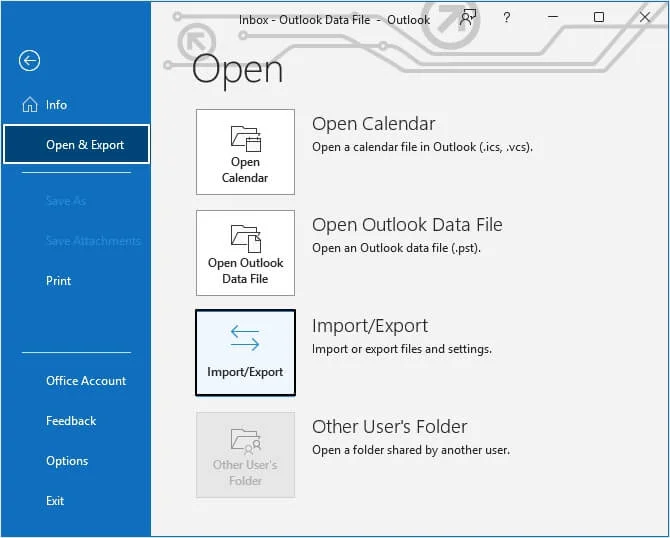670x538 pixels.
Task: Click the Open Outlook Data File heading
Action: coord(407,225)
